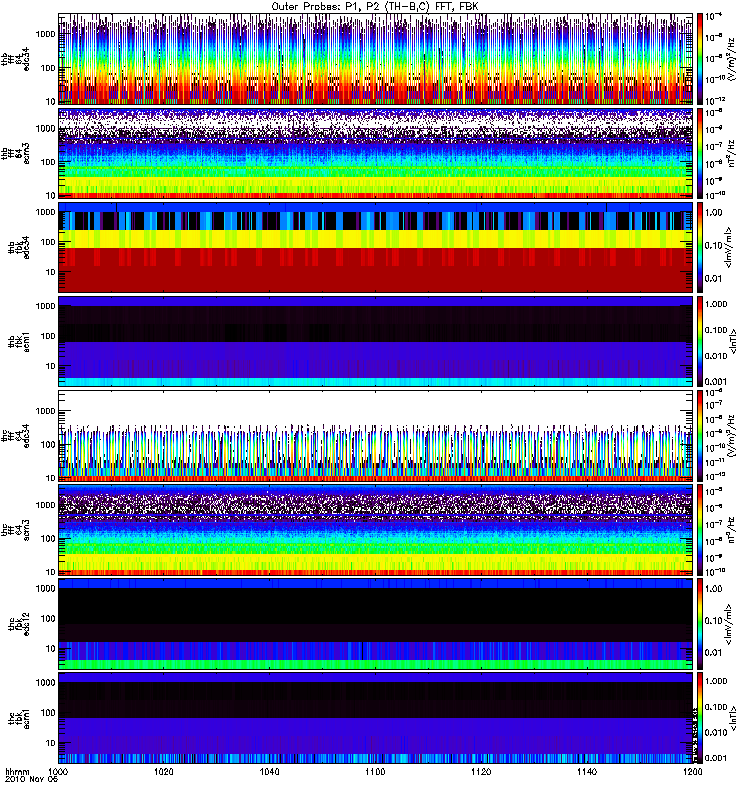The image size is (750, 800).
Task: Click the time axis label "1000" at bottom
Action: coord(59,771)
